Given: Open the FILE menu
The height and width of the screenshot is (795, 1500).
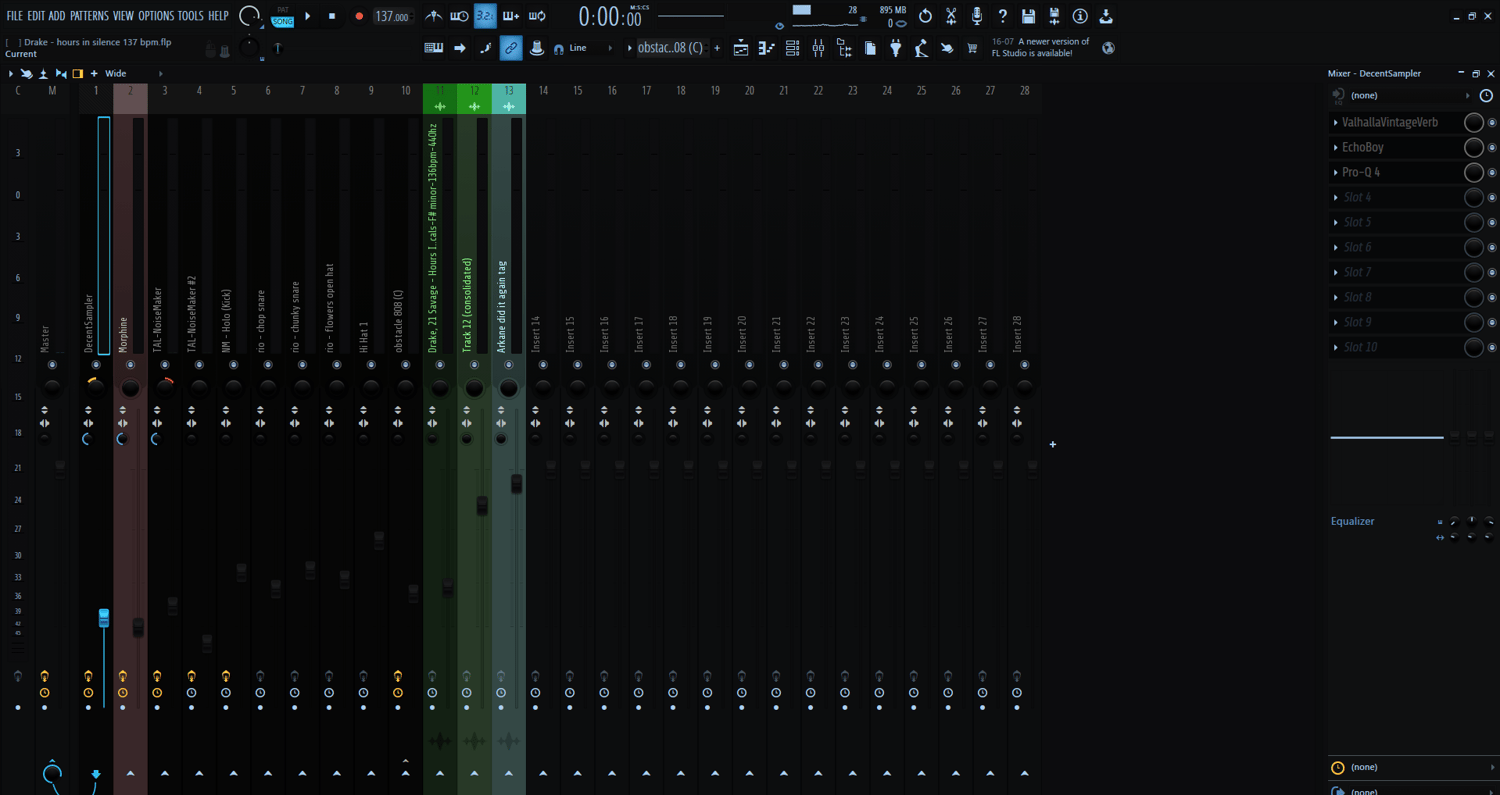Looking at the screenshot, I should [x=15, y=16].
